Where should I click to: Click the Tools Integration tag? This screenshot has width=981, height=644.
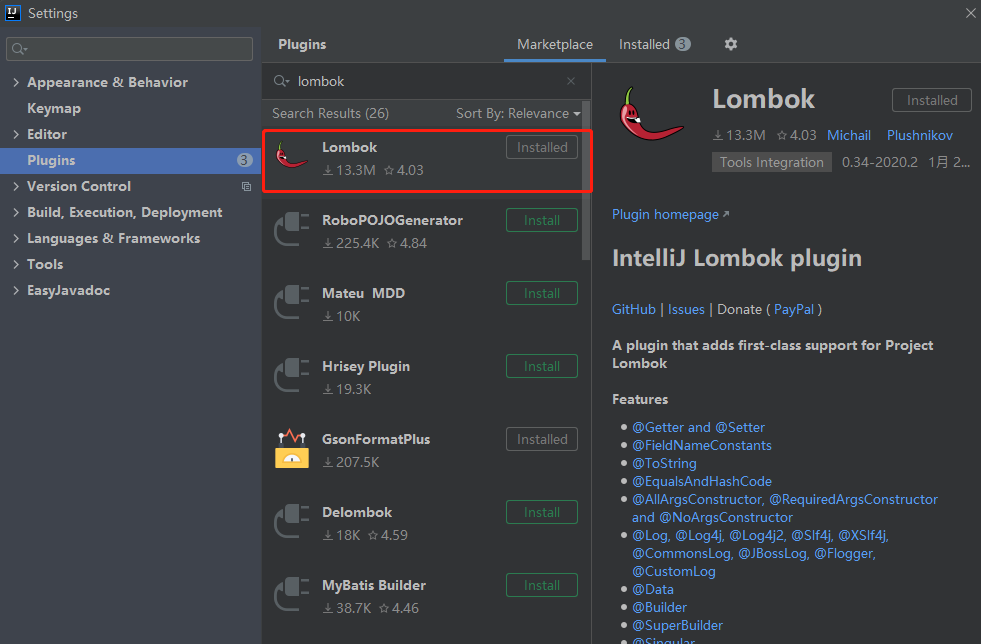pos(771,162)
